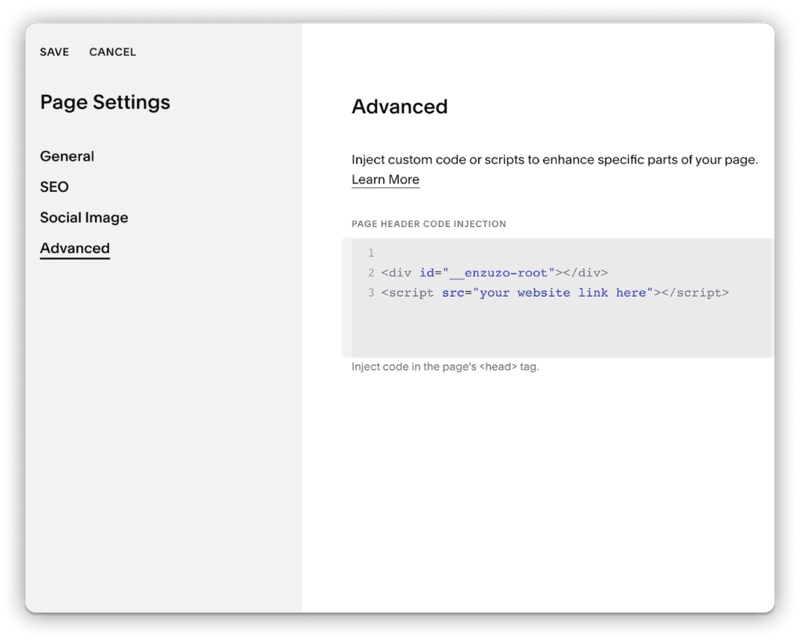Open the General settings tab
The image size is (800, 640).
pos(67,156)
